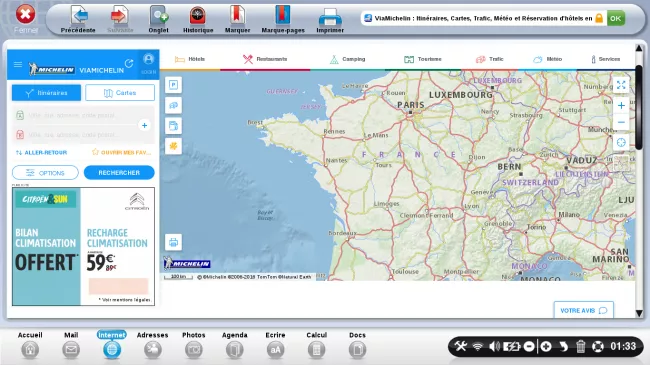Open the Tourisme tab
The width and height of the screenshot is (650, 365).
422,59
